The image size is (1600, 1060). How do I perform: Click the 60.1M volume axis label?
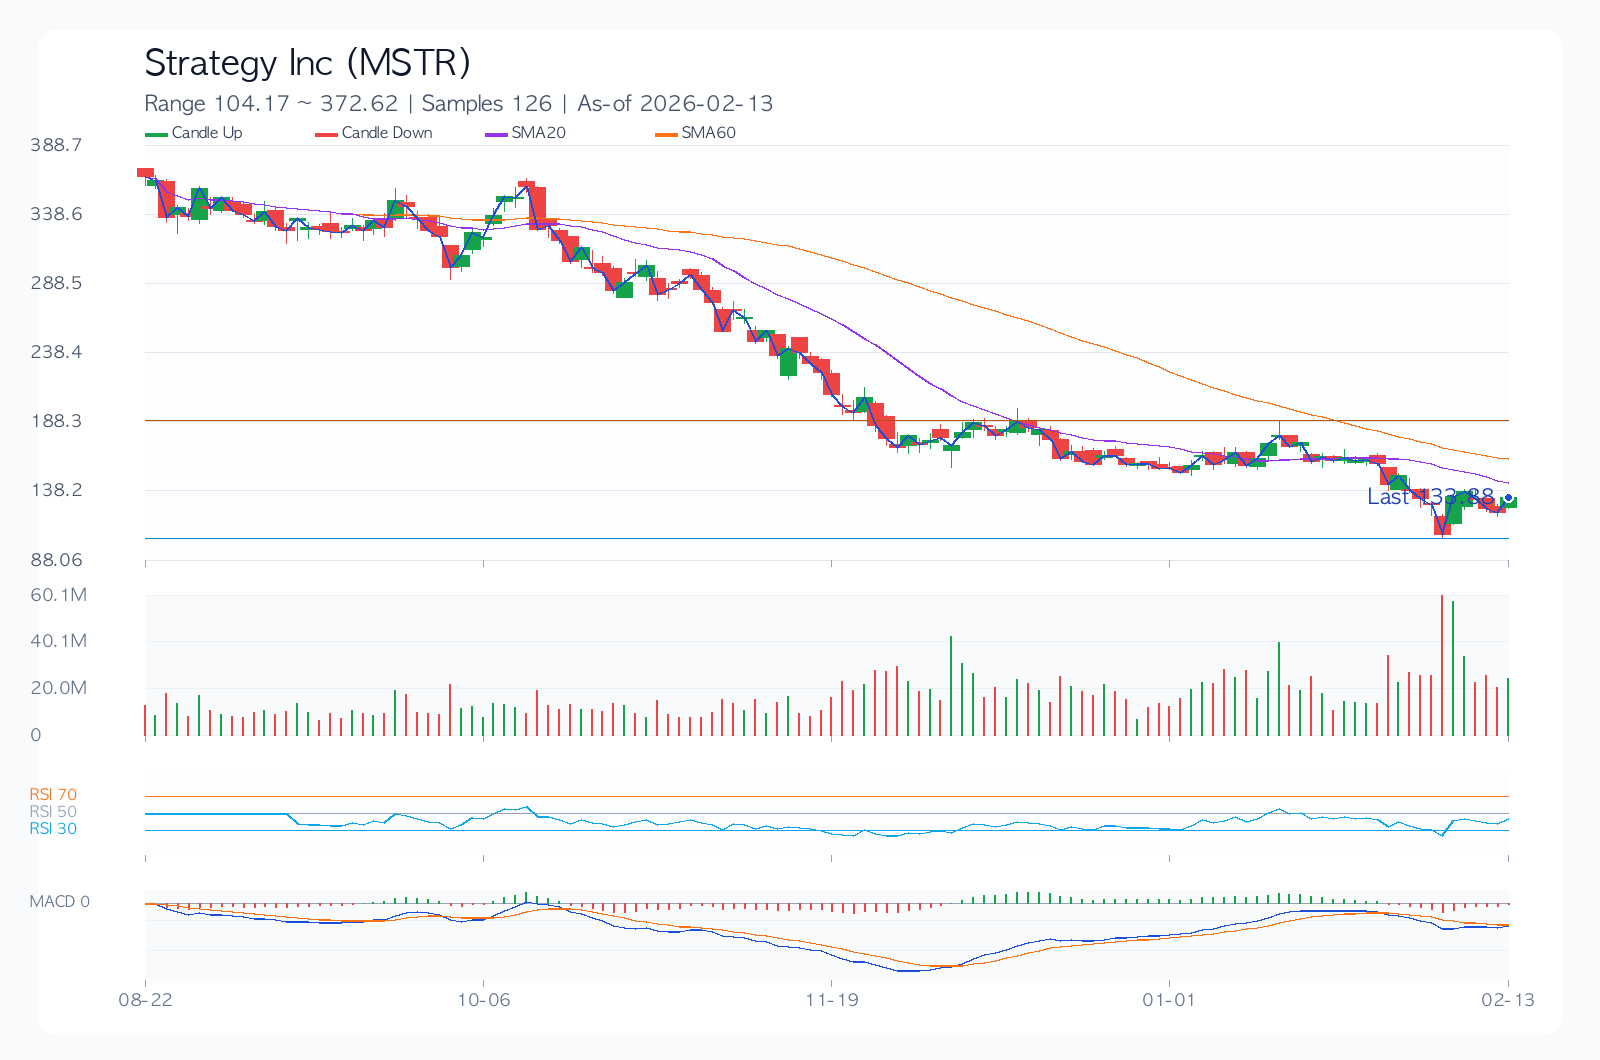pyautogui.click(x=59, y=595)
